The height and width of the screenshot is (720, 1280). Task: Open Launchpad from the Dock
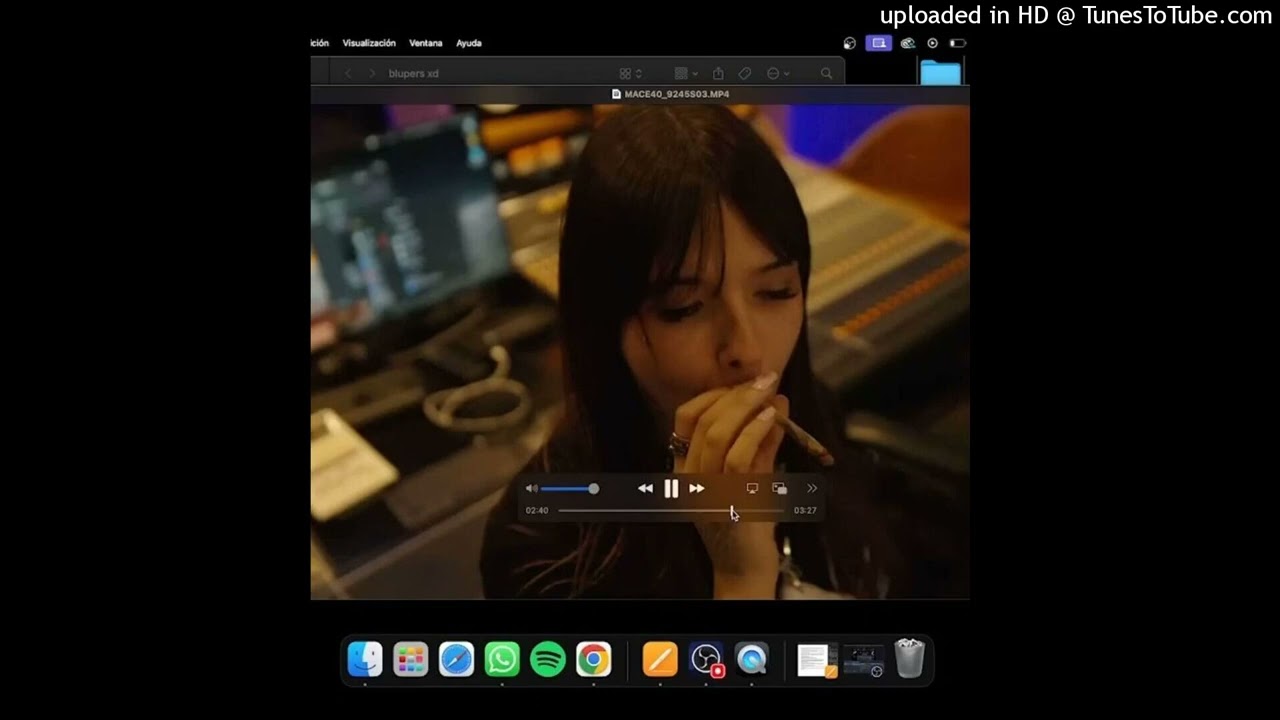[411, 659]
